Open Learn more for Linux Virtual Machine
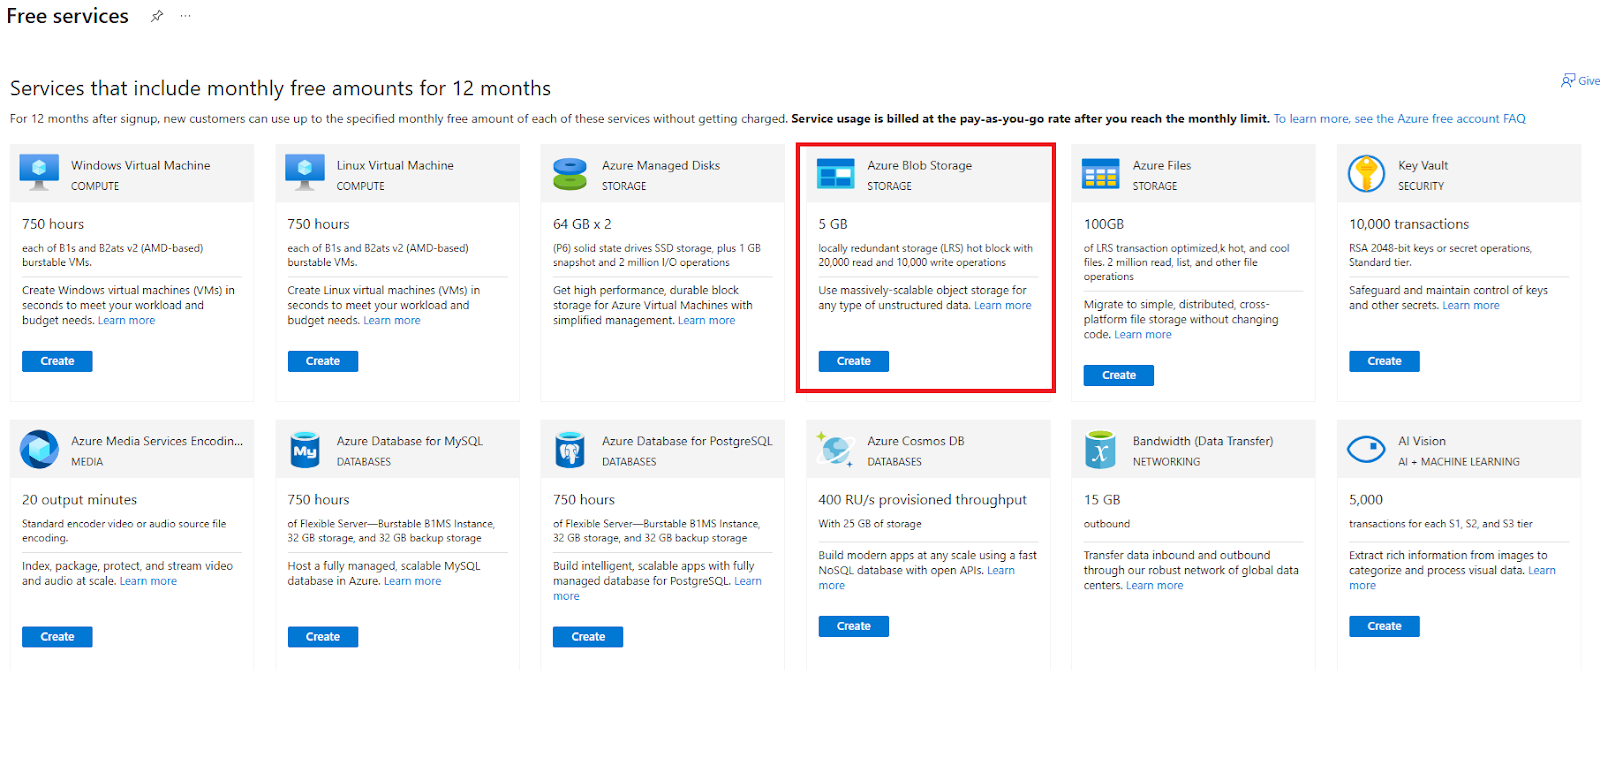This screenshot has height=758, width=1600. (x=392, y=320)
